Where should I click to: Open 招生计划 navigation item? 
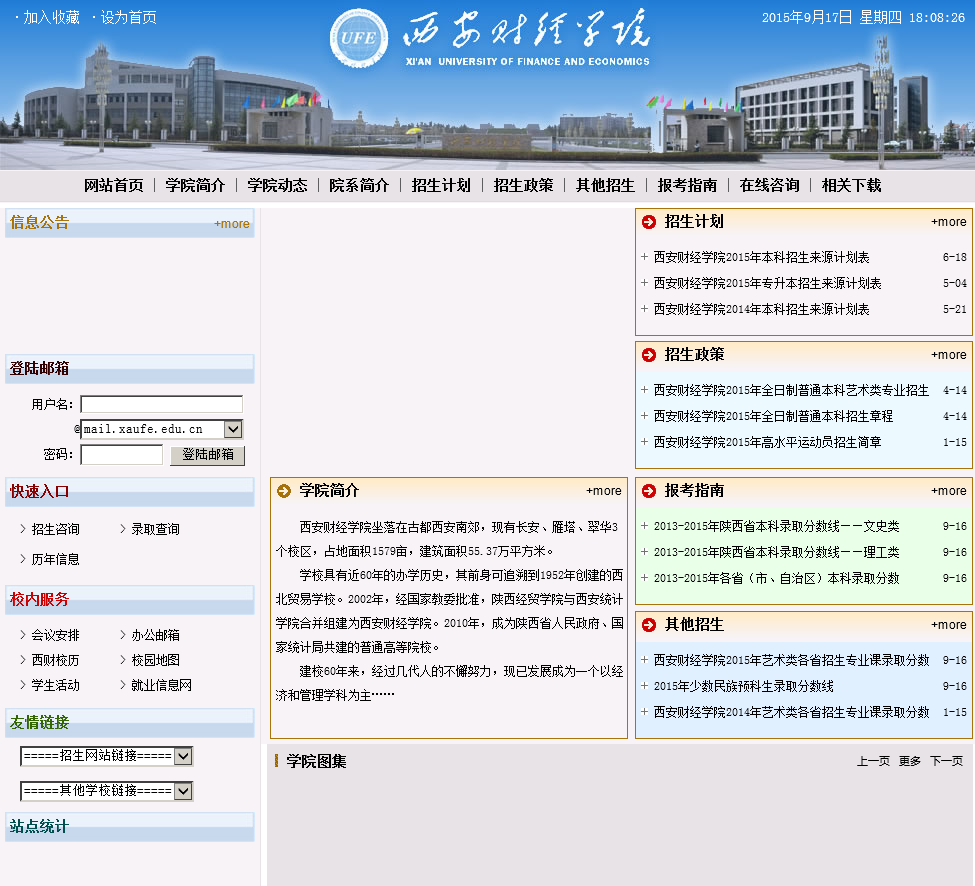(x=441, y=185)
